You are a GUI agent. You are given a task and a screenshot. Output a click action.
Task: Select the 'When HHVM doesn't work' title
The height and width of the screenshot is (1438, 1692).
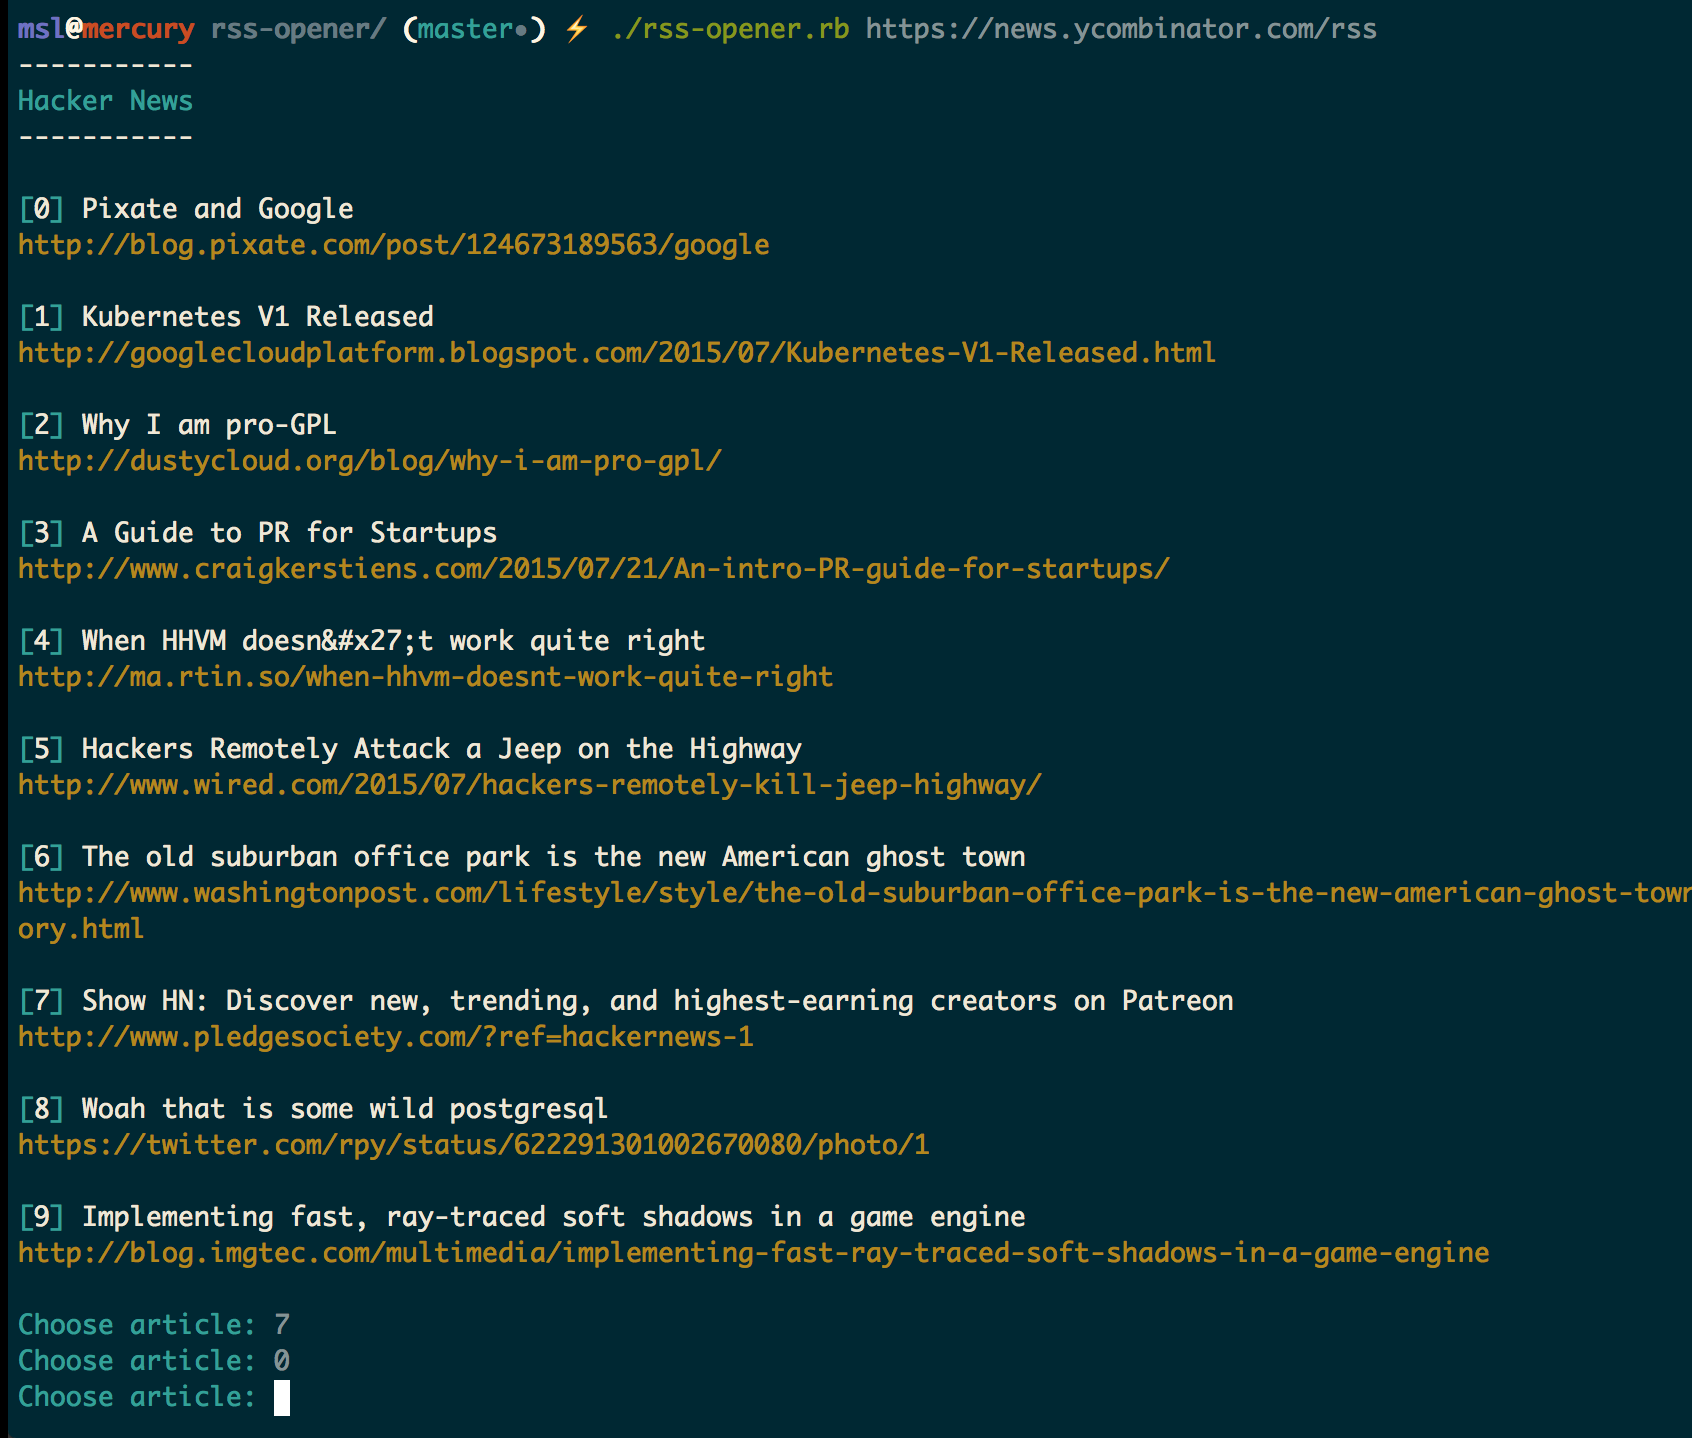(393, 641)
